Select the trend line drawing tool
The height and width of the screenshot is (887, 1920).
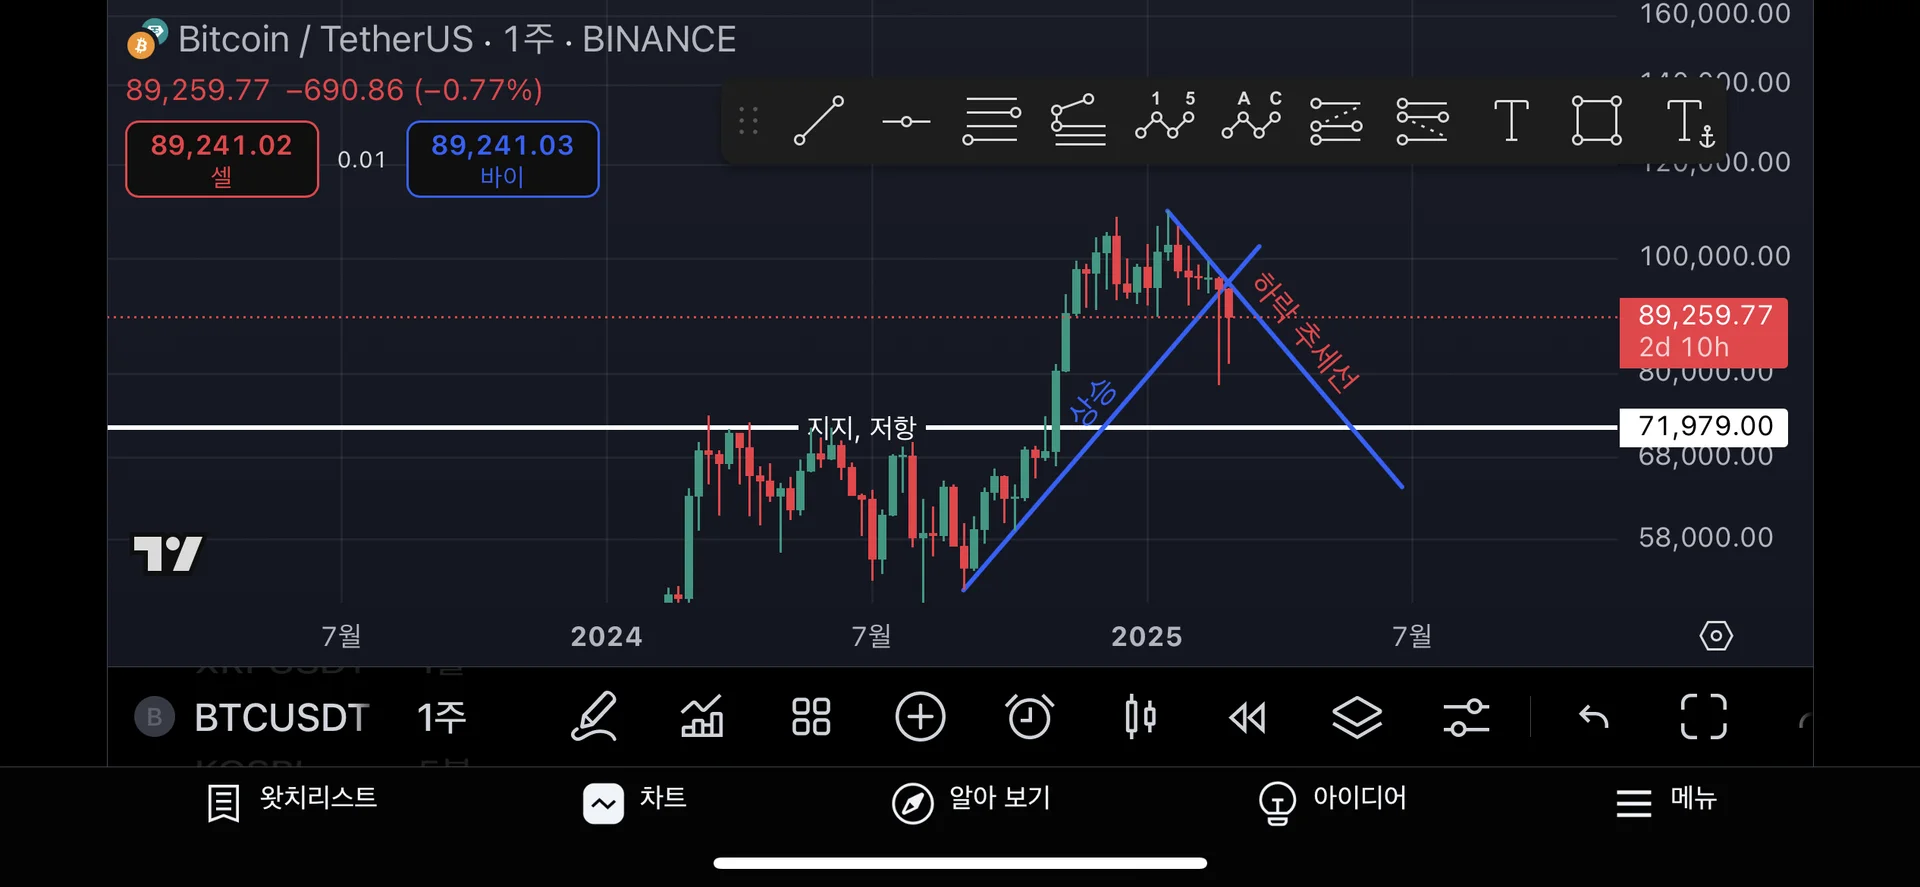coord(819,121)
